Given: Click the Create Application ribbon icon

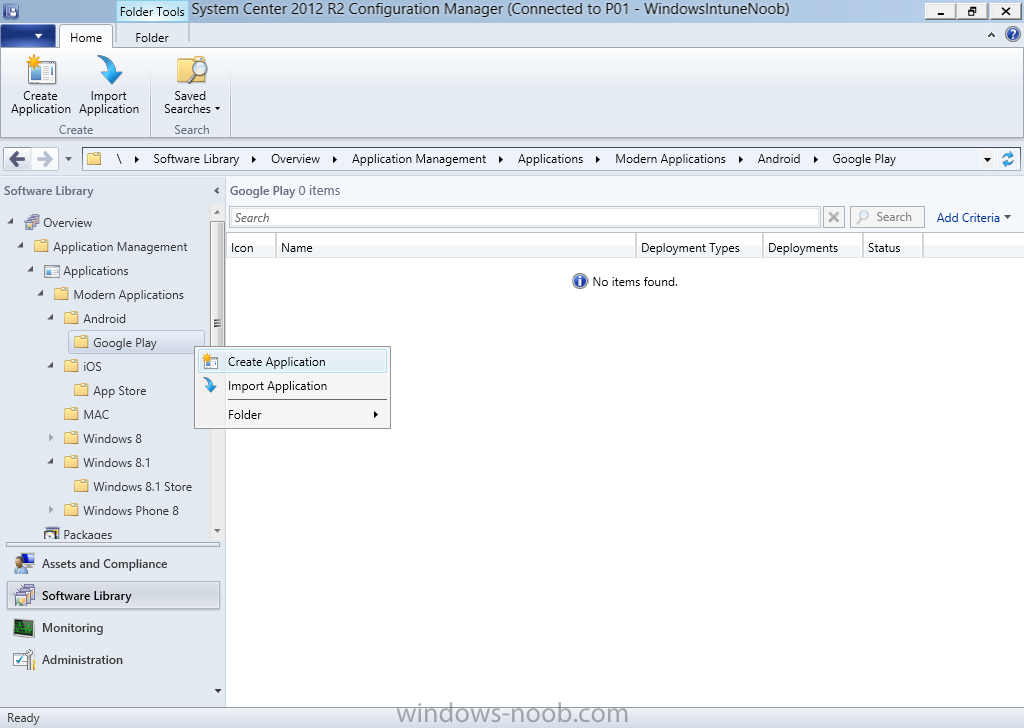Looking at the screenshot, I should [40, 86].
